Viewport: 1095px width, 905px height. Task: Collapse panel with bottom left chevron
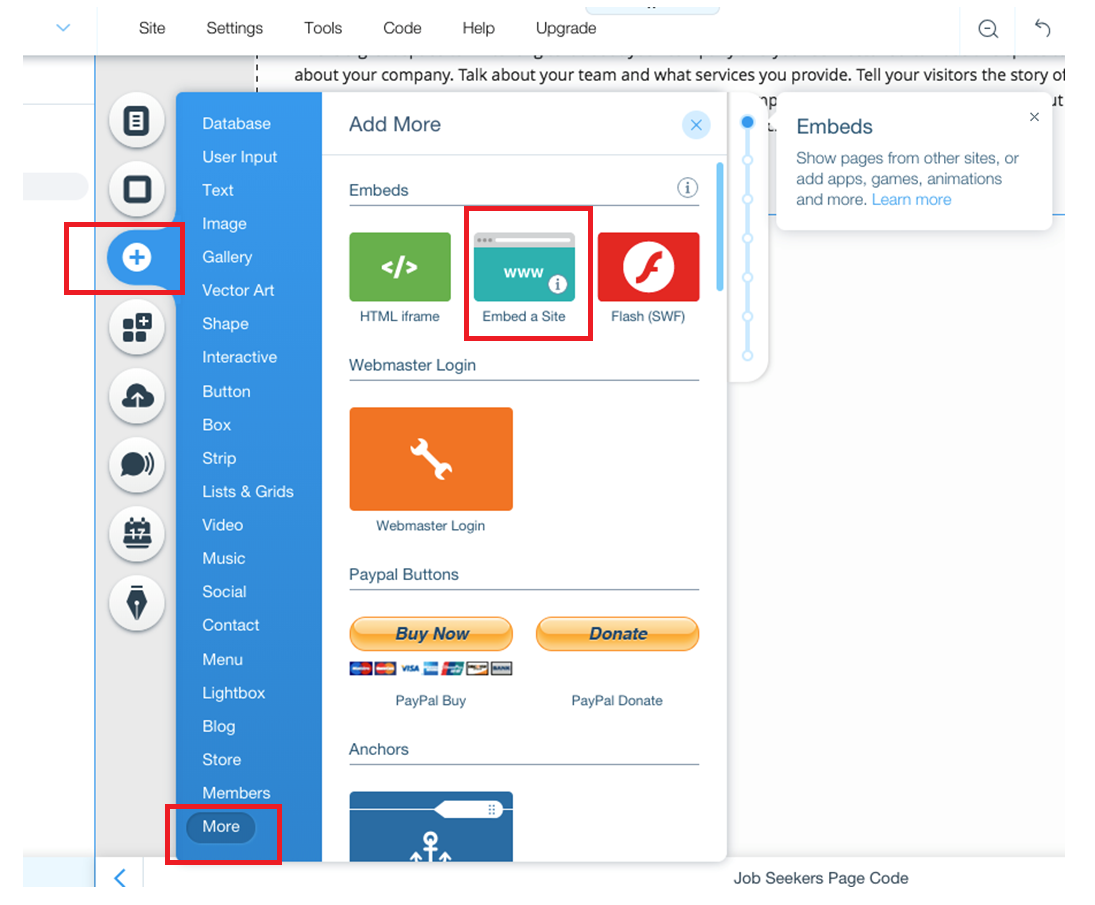(120, 878)
